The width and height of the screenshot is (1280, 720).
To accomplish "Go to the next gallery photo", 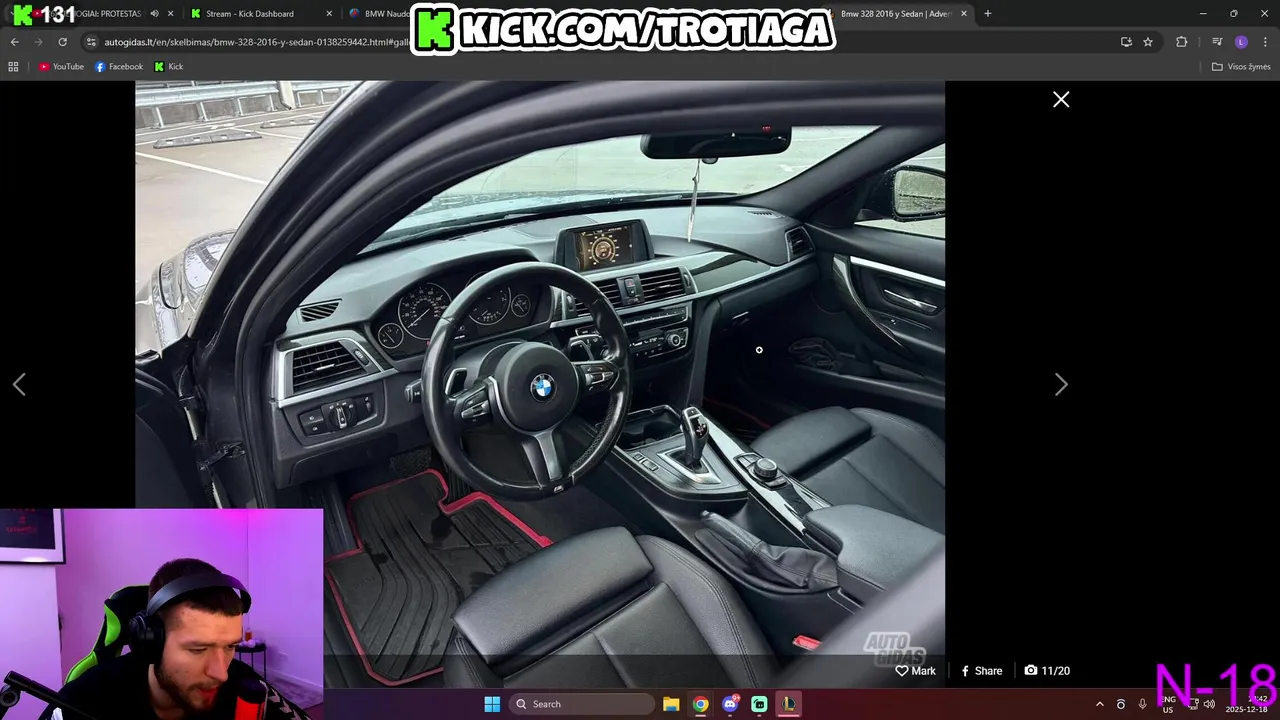I will click(1061, 384).
